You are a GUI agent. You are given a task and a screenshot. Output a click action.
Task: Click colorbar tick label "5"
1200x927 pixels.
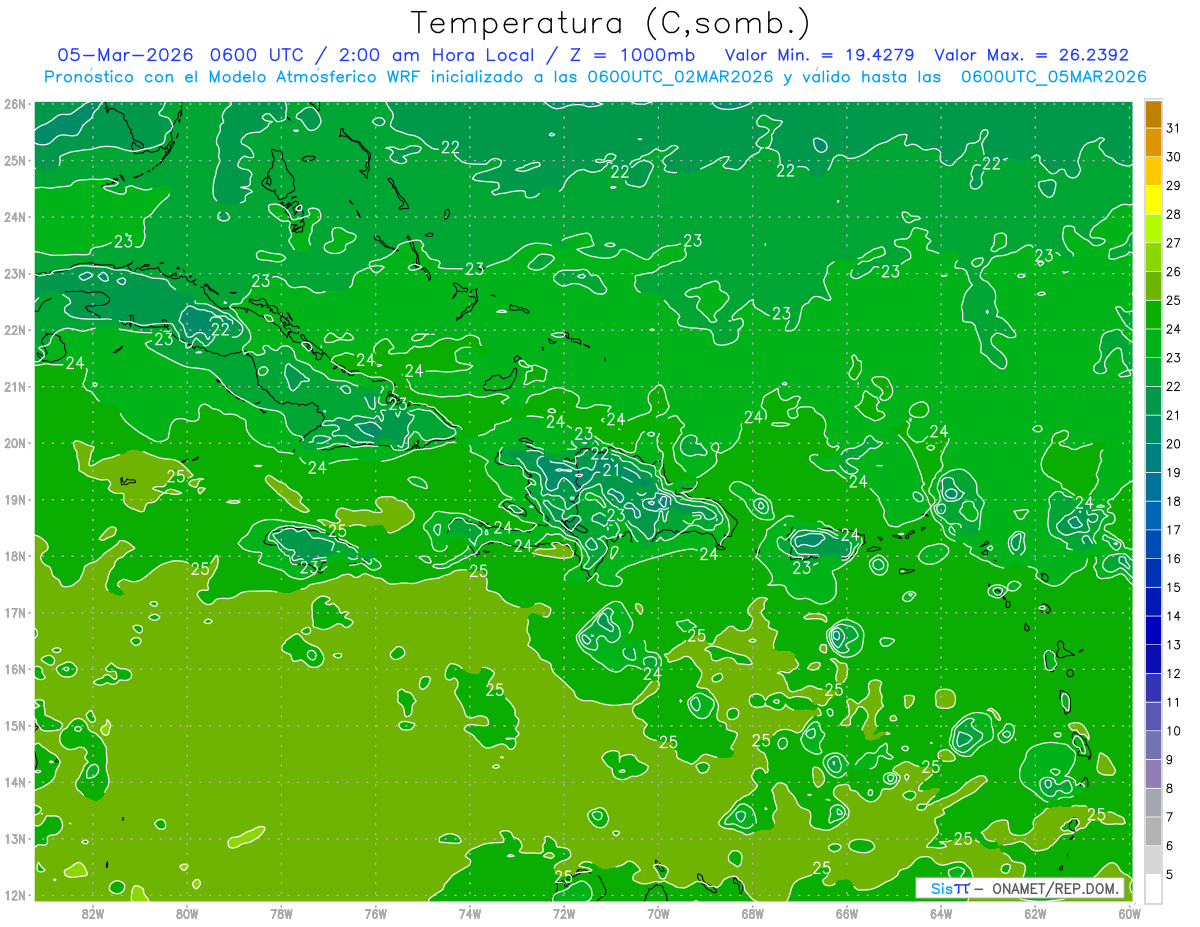point(1170,874)
